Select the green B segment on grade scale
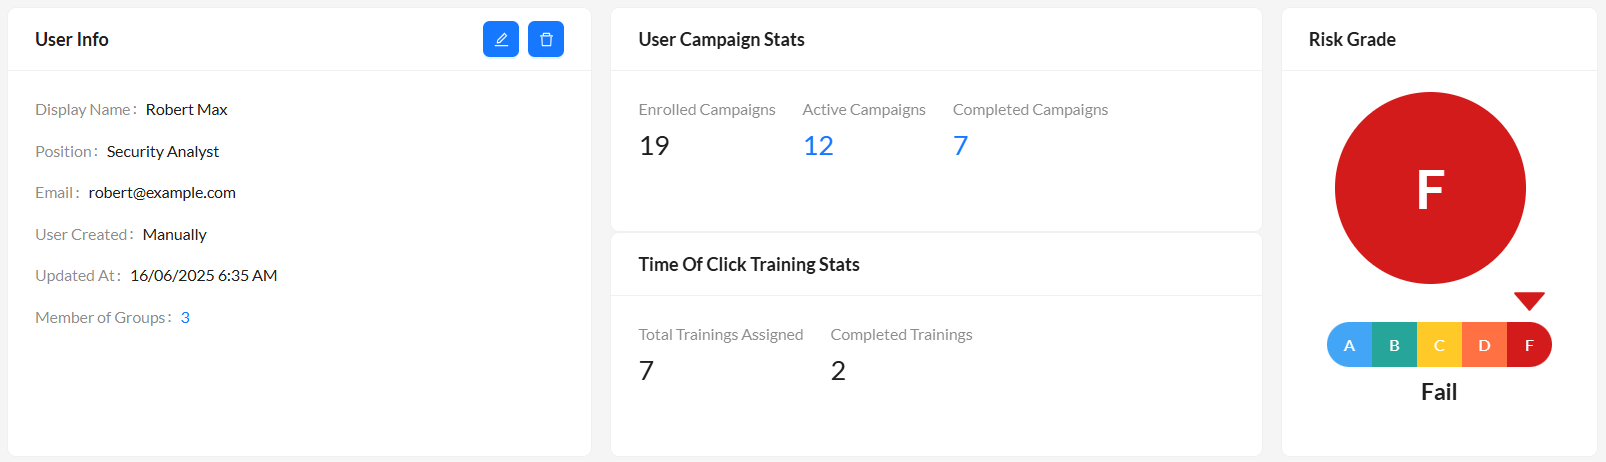Screen dimensions: 1606x462 tap(1394, 345)
